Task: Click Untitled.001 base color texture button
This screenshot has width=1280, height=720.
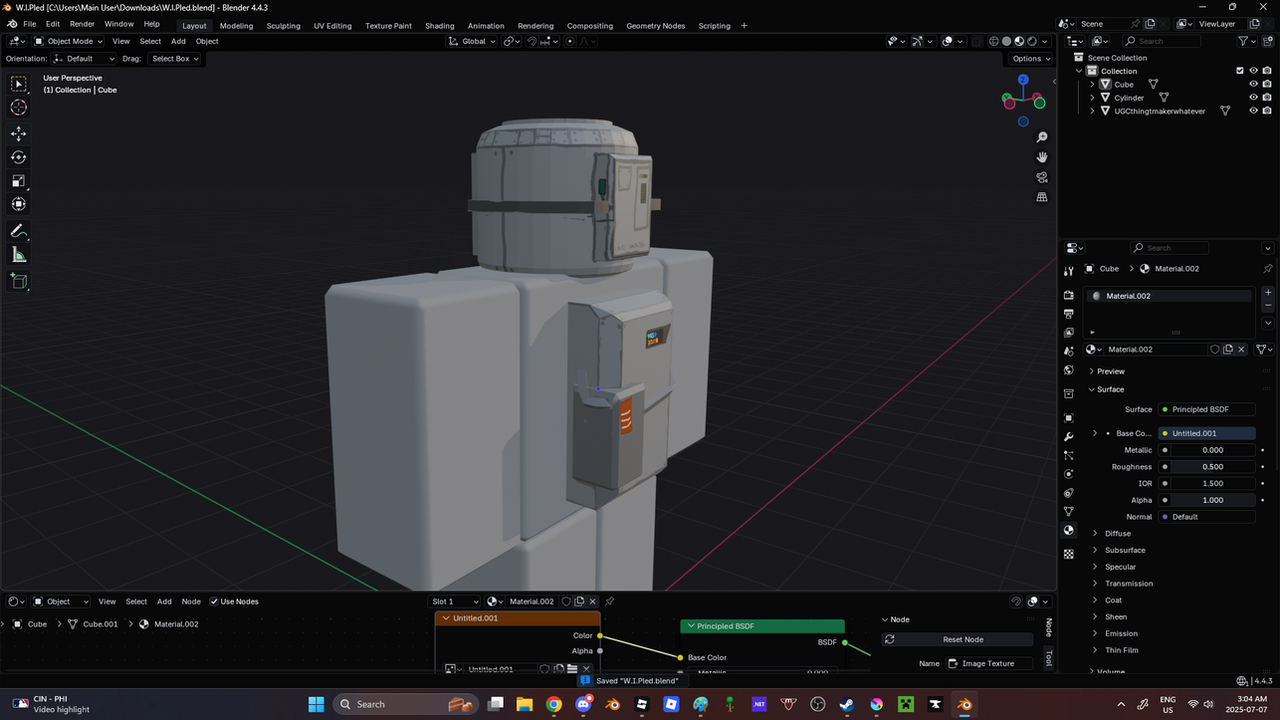Action: coord(1206,433)
